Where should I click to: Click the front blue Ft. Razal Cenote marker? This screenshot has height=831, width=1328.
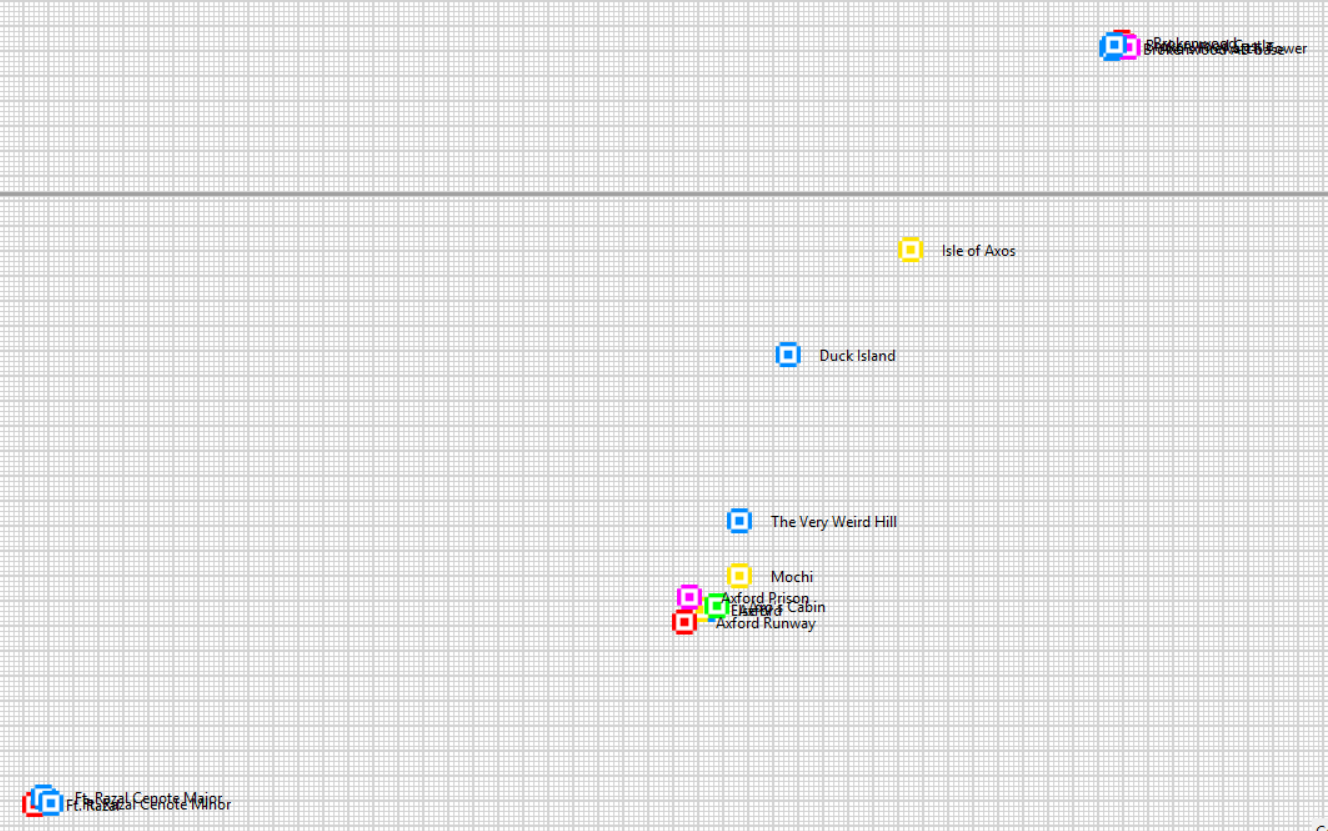(49, 803)
